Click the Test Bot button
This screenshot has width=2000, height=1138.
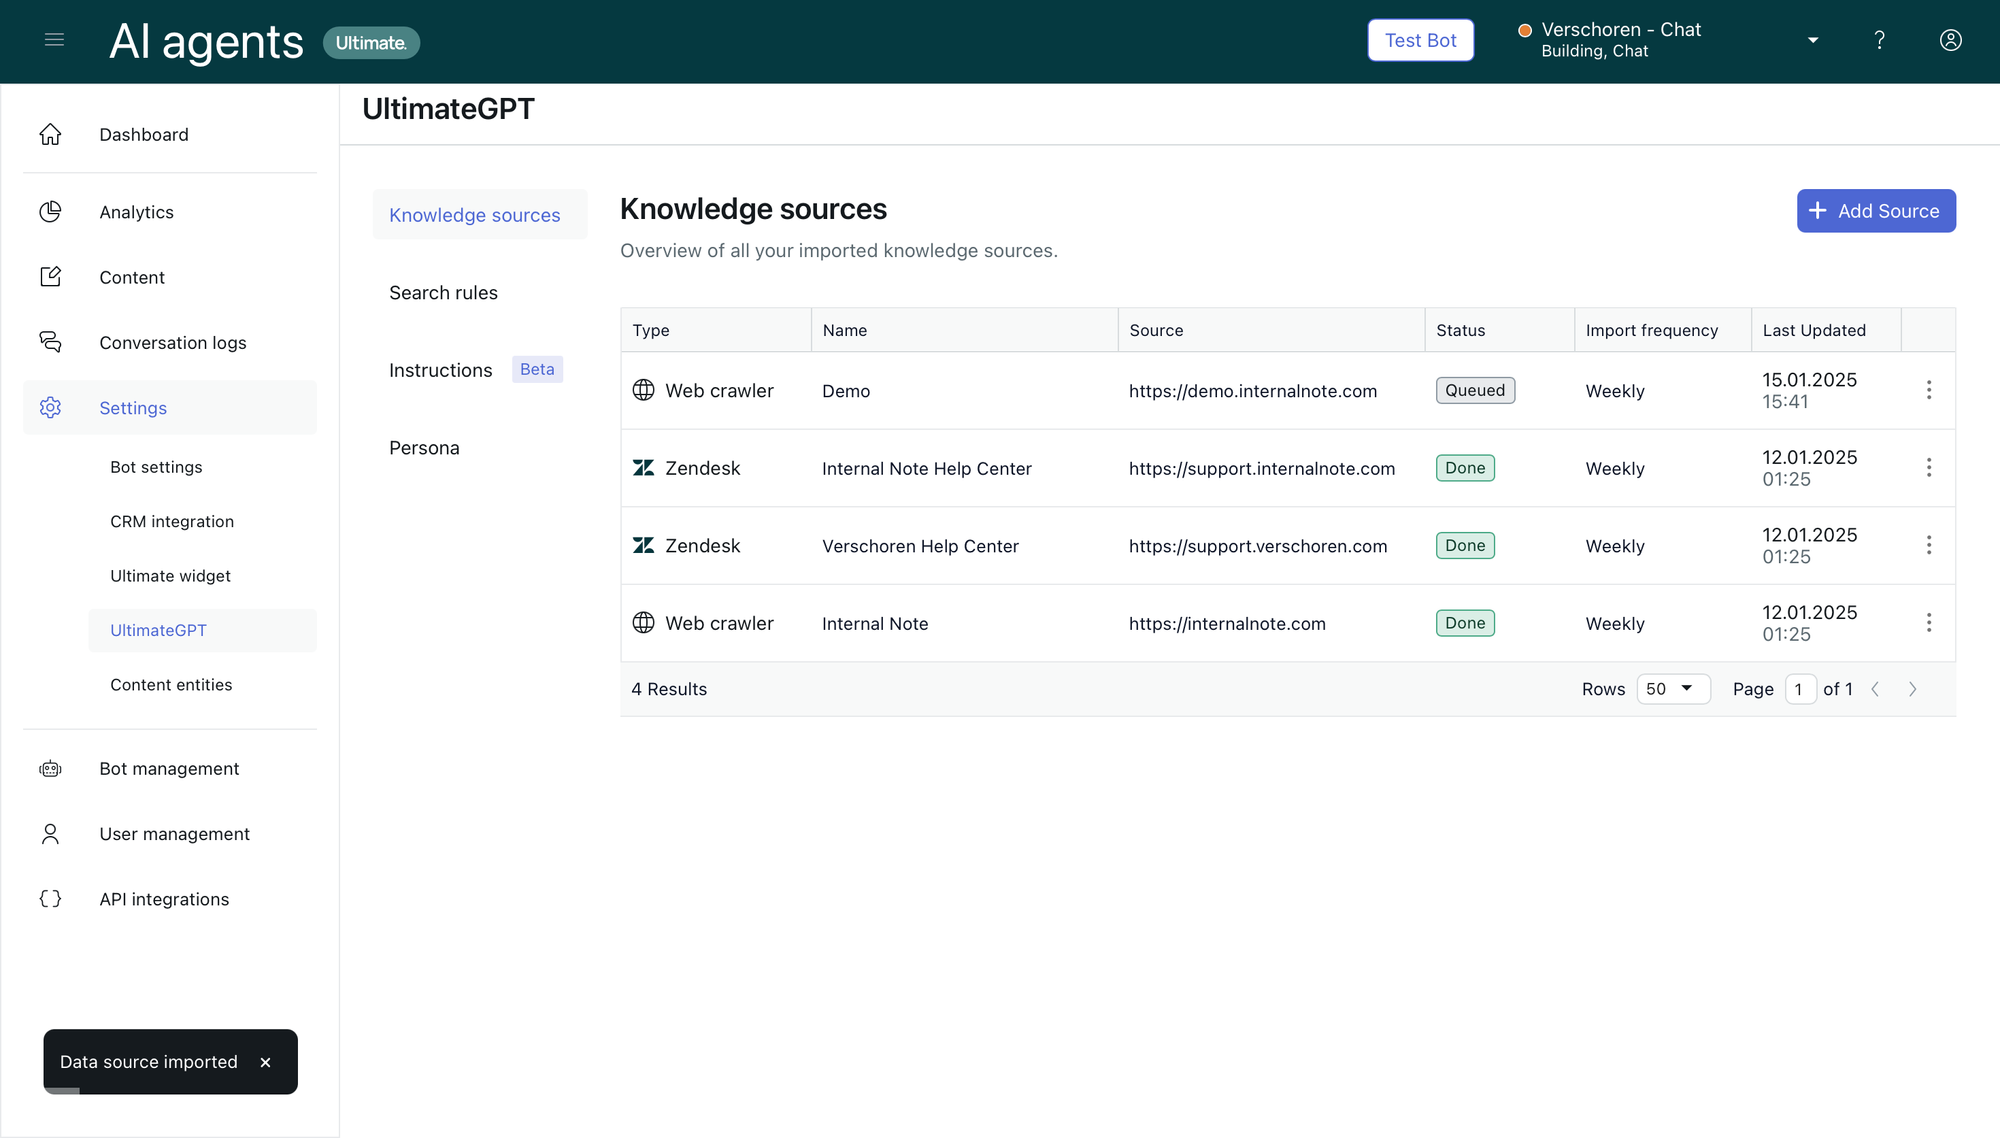(x=1420, y=40)
